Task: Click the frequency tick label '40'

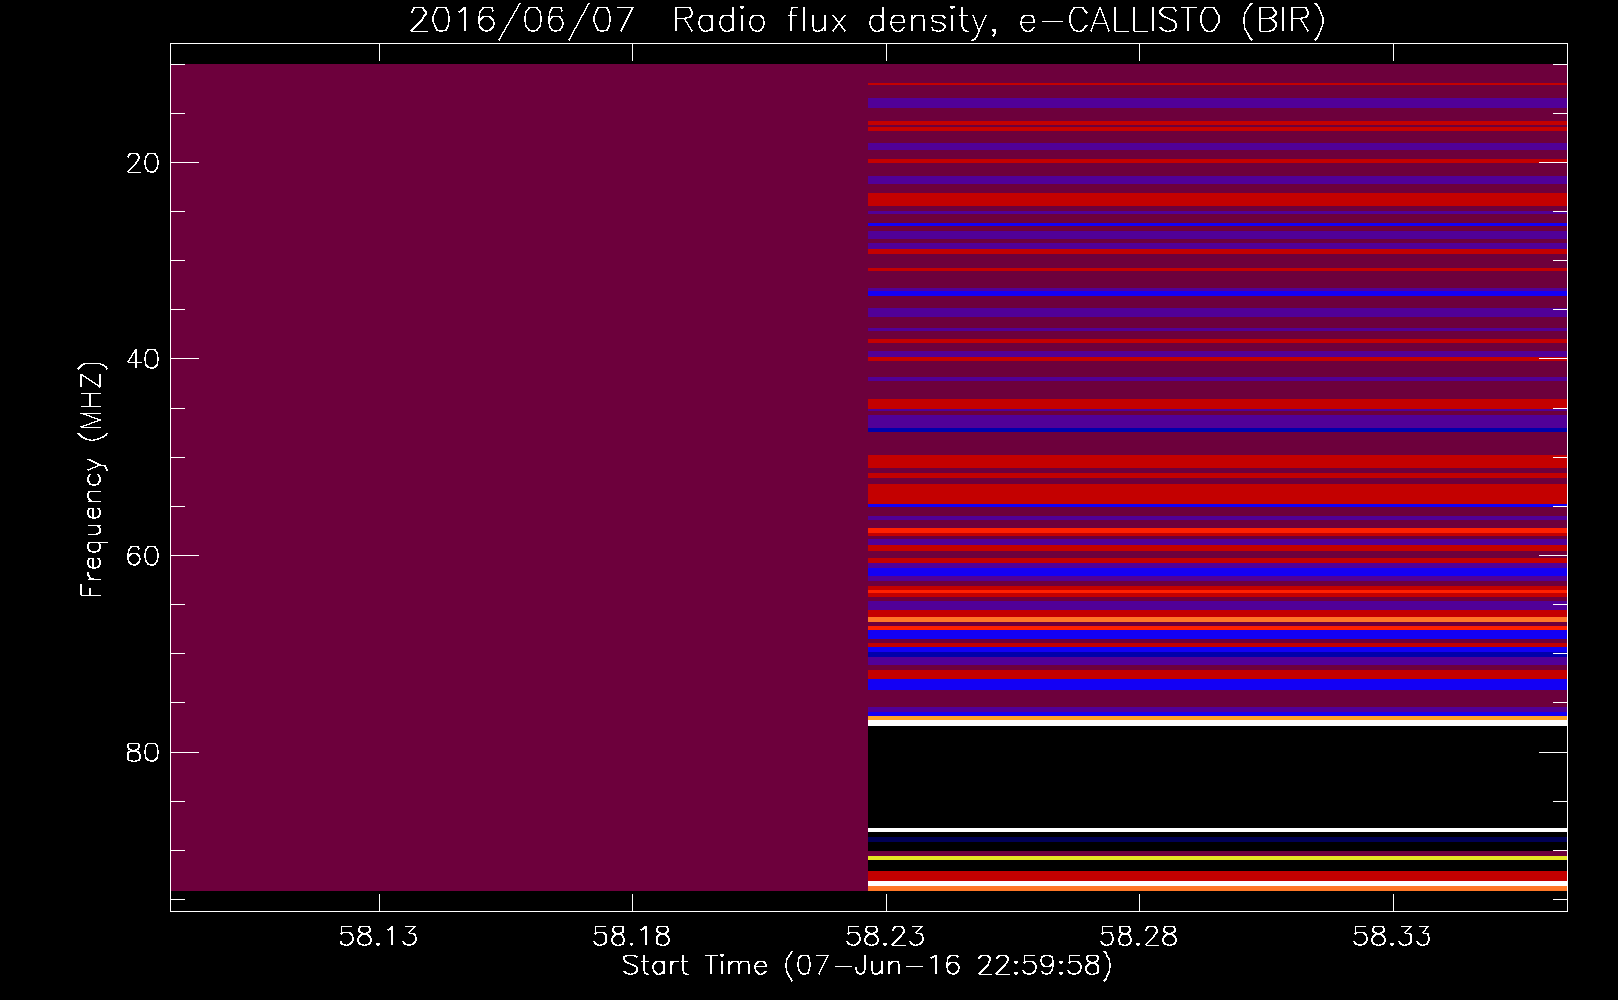Action: pos(144,358)
